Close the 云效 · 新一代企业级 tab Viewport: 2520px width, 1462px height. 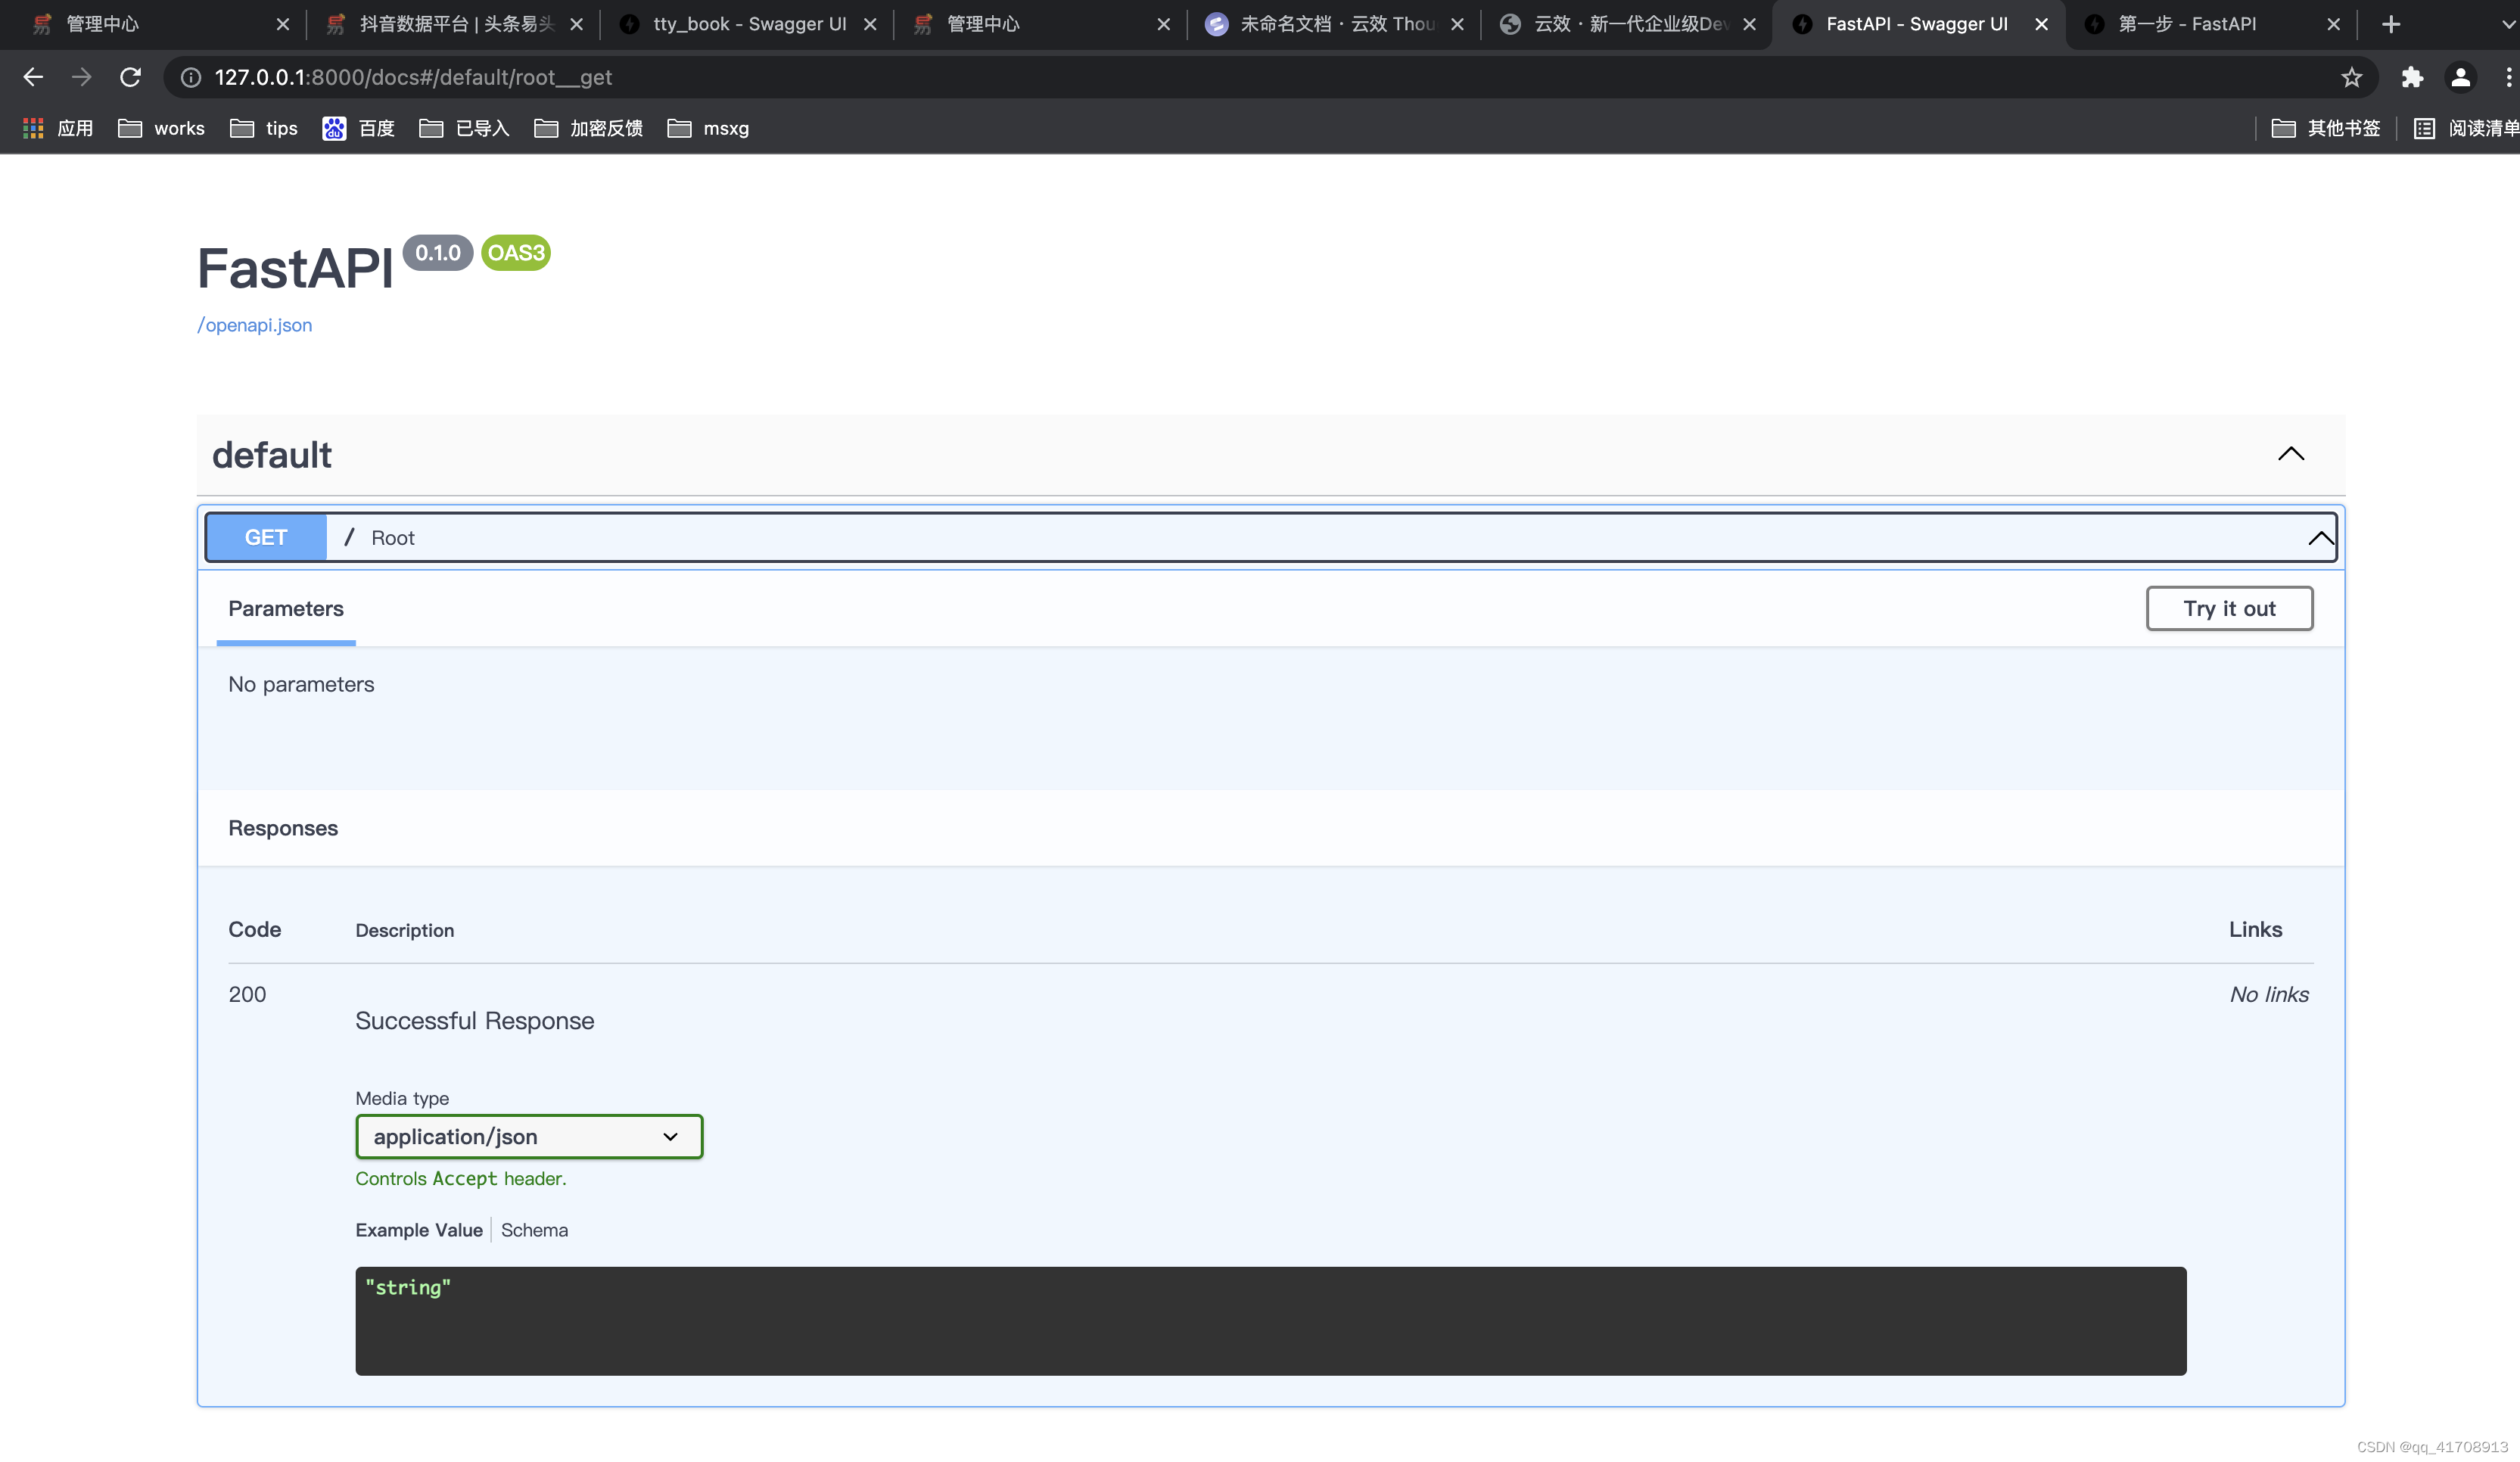1749,24
